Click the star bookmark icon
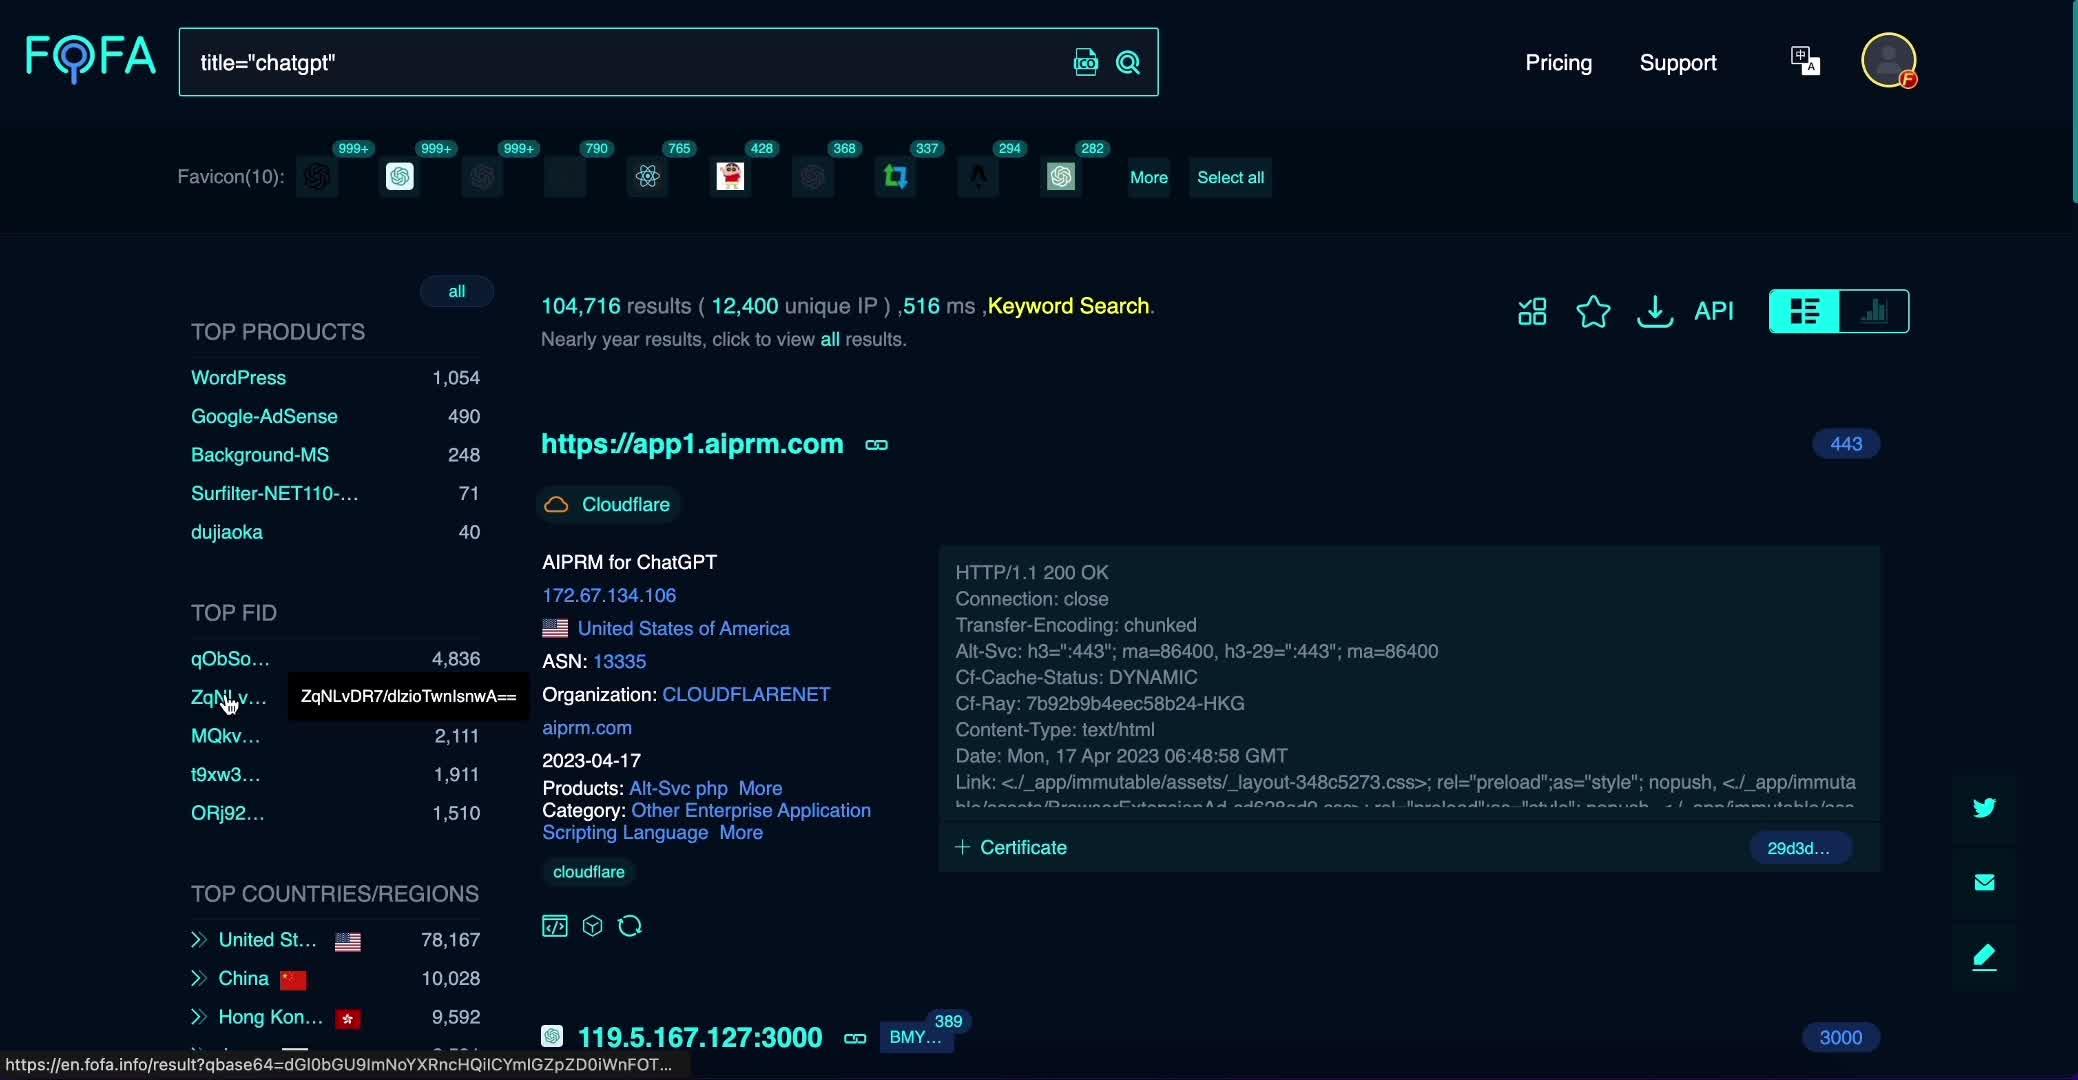Image resolution: width=2078 pixels, height=1080 pixels. click(1593, 311)
